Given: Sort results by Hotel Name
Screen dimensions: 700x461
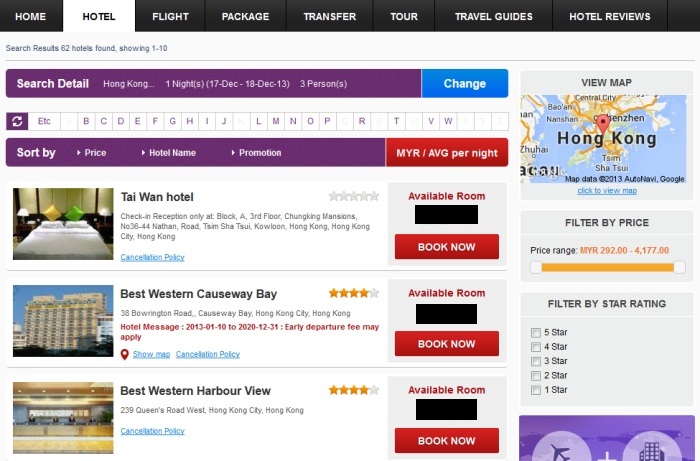Looking at the screenshot, I should coord(169,153).
